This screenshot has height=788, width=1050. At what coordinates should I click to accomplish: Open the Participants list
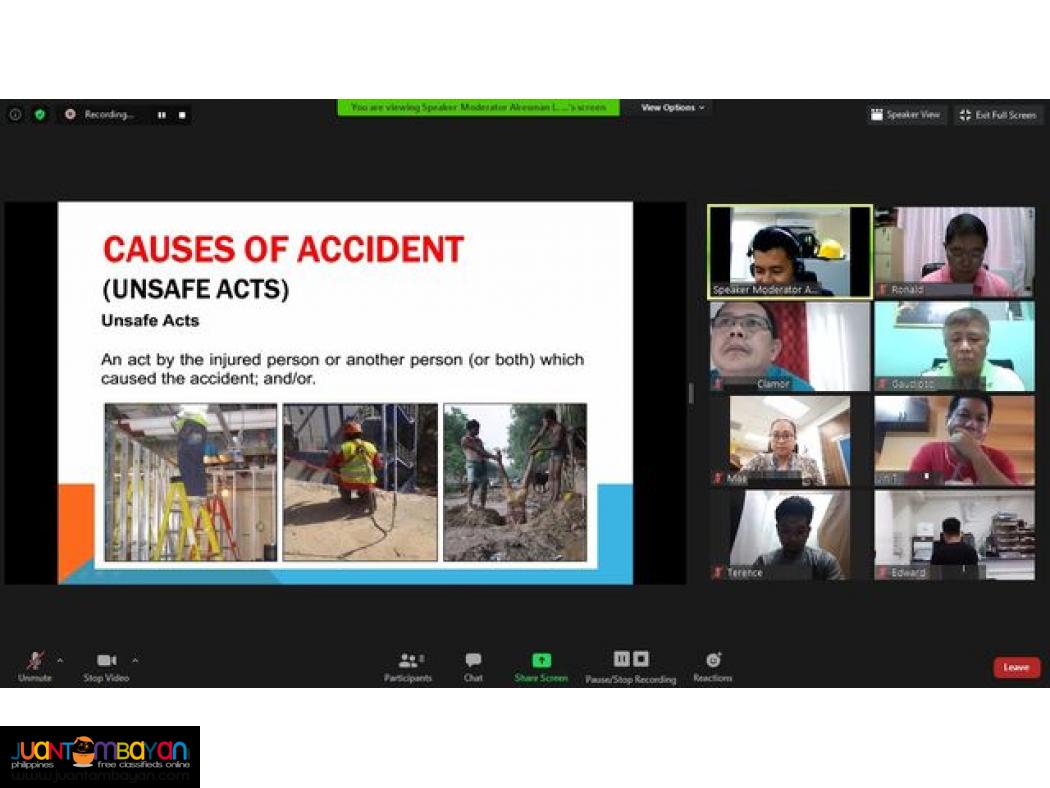tap(408, 660)
